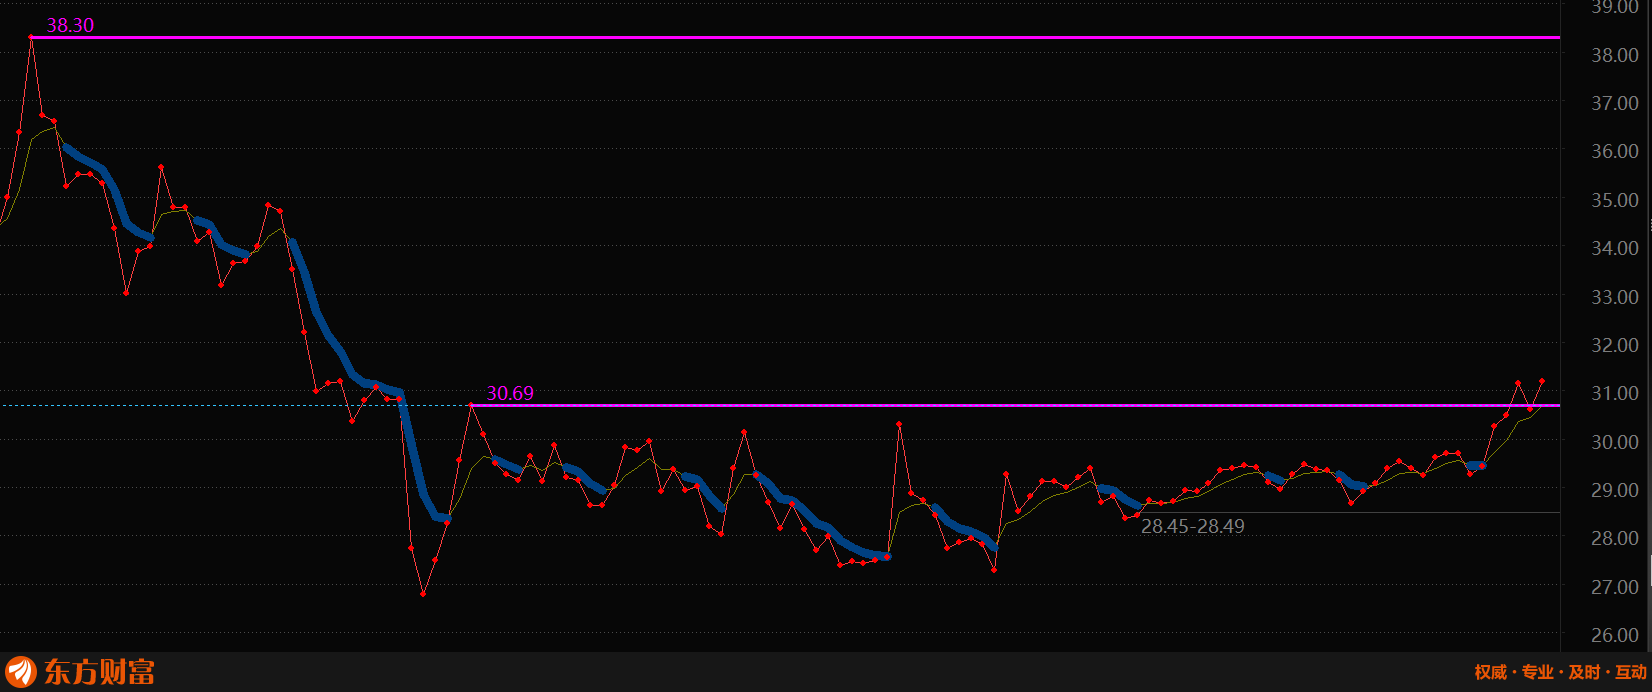Click the 31.00 price axis label
1652x692 pixels.
1615,393
